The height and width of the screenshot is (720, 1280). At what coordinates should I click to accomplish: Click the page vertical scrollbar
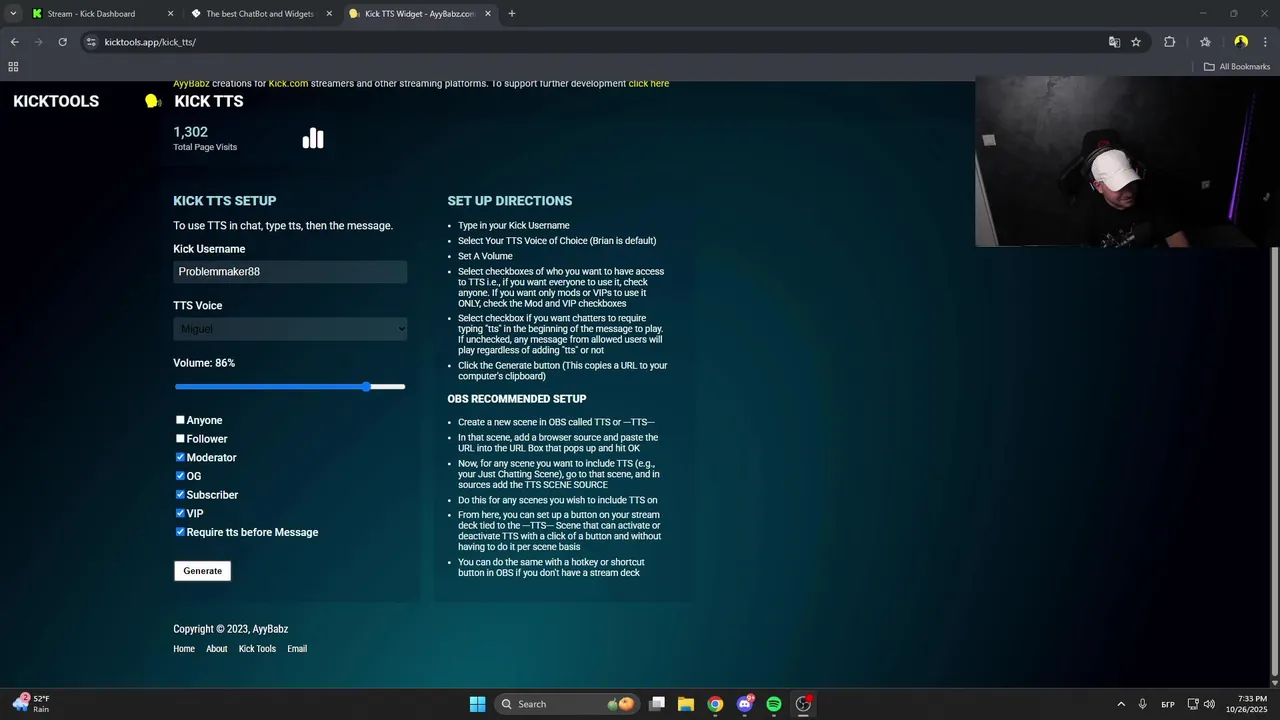click(x=1274, y=460)
